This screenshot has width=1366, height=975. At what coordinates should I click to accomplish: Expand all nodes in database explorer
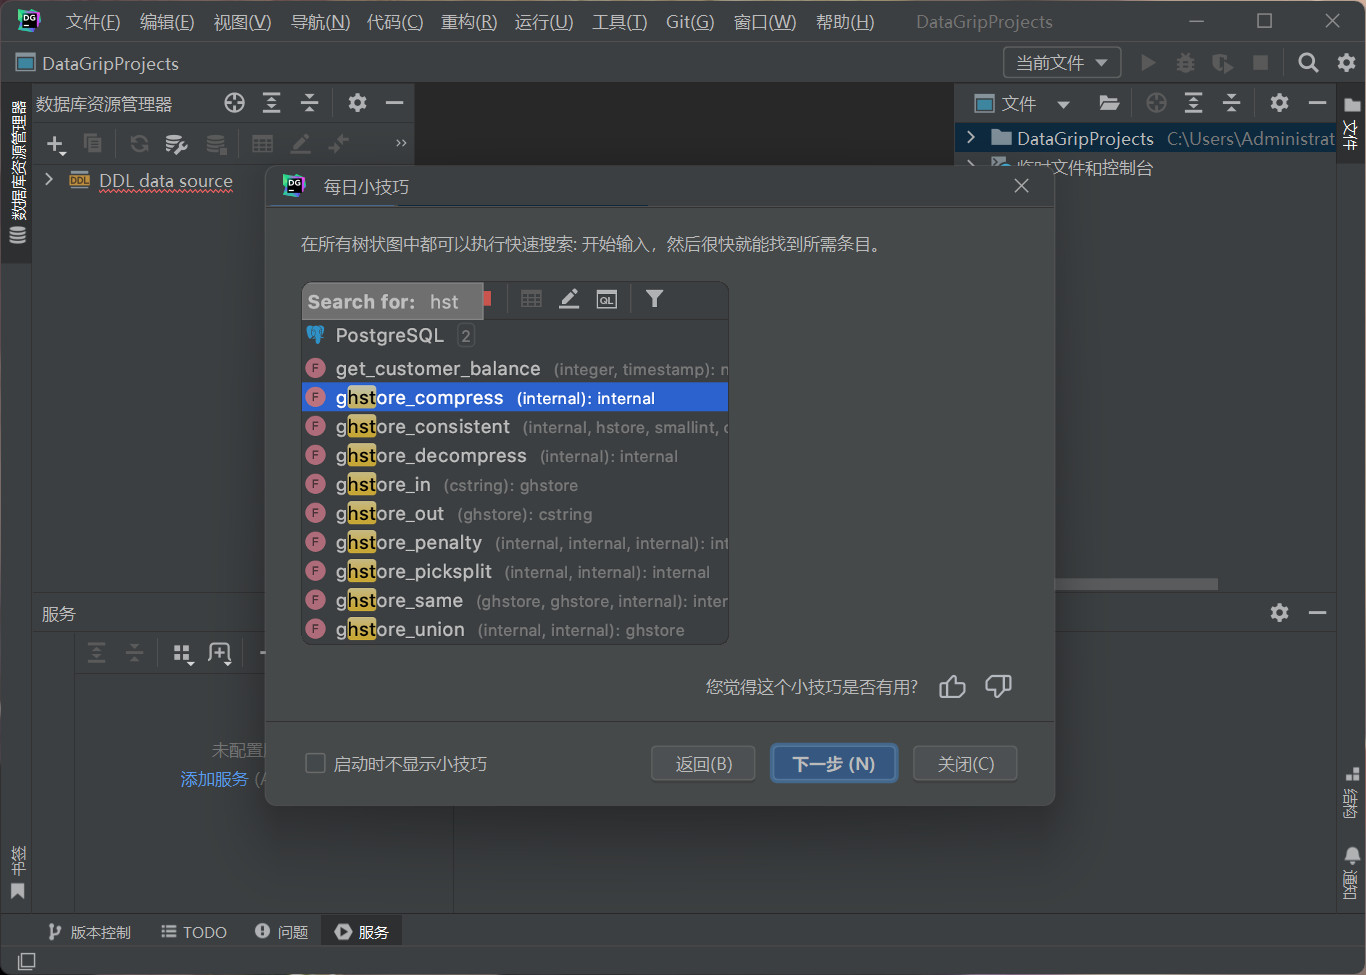click(272, 103)
